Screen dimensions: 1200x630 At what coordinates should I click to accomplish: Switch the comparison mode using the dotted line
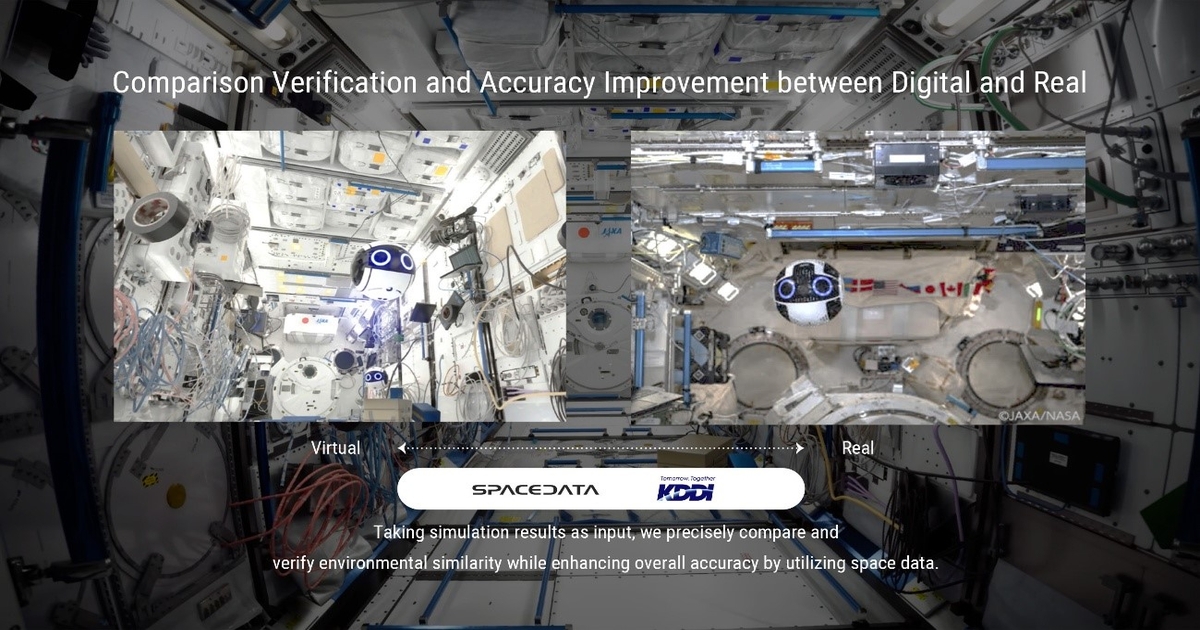(x=600, y=448)
